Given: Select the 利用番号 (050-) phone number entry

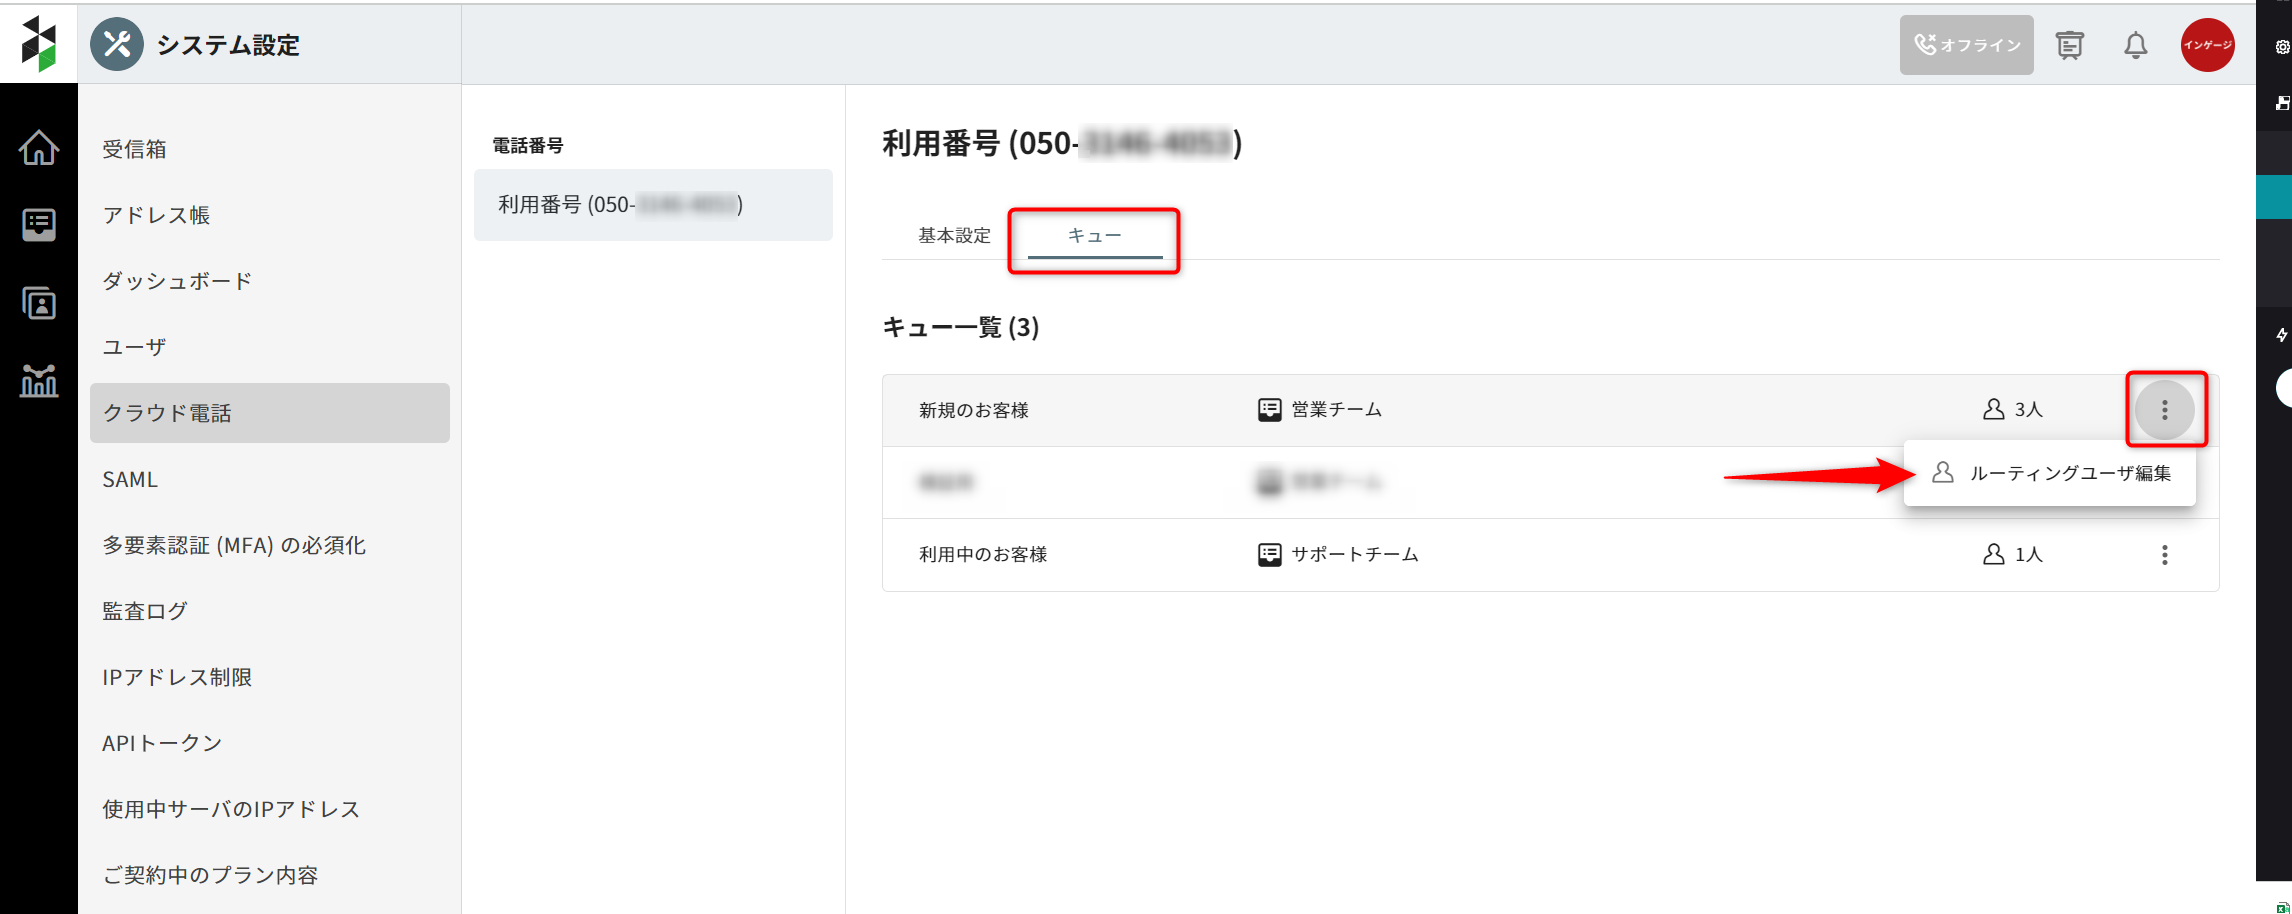Looking at the screenshot, I should click(x=652, y=205).
